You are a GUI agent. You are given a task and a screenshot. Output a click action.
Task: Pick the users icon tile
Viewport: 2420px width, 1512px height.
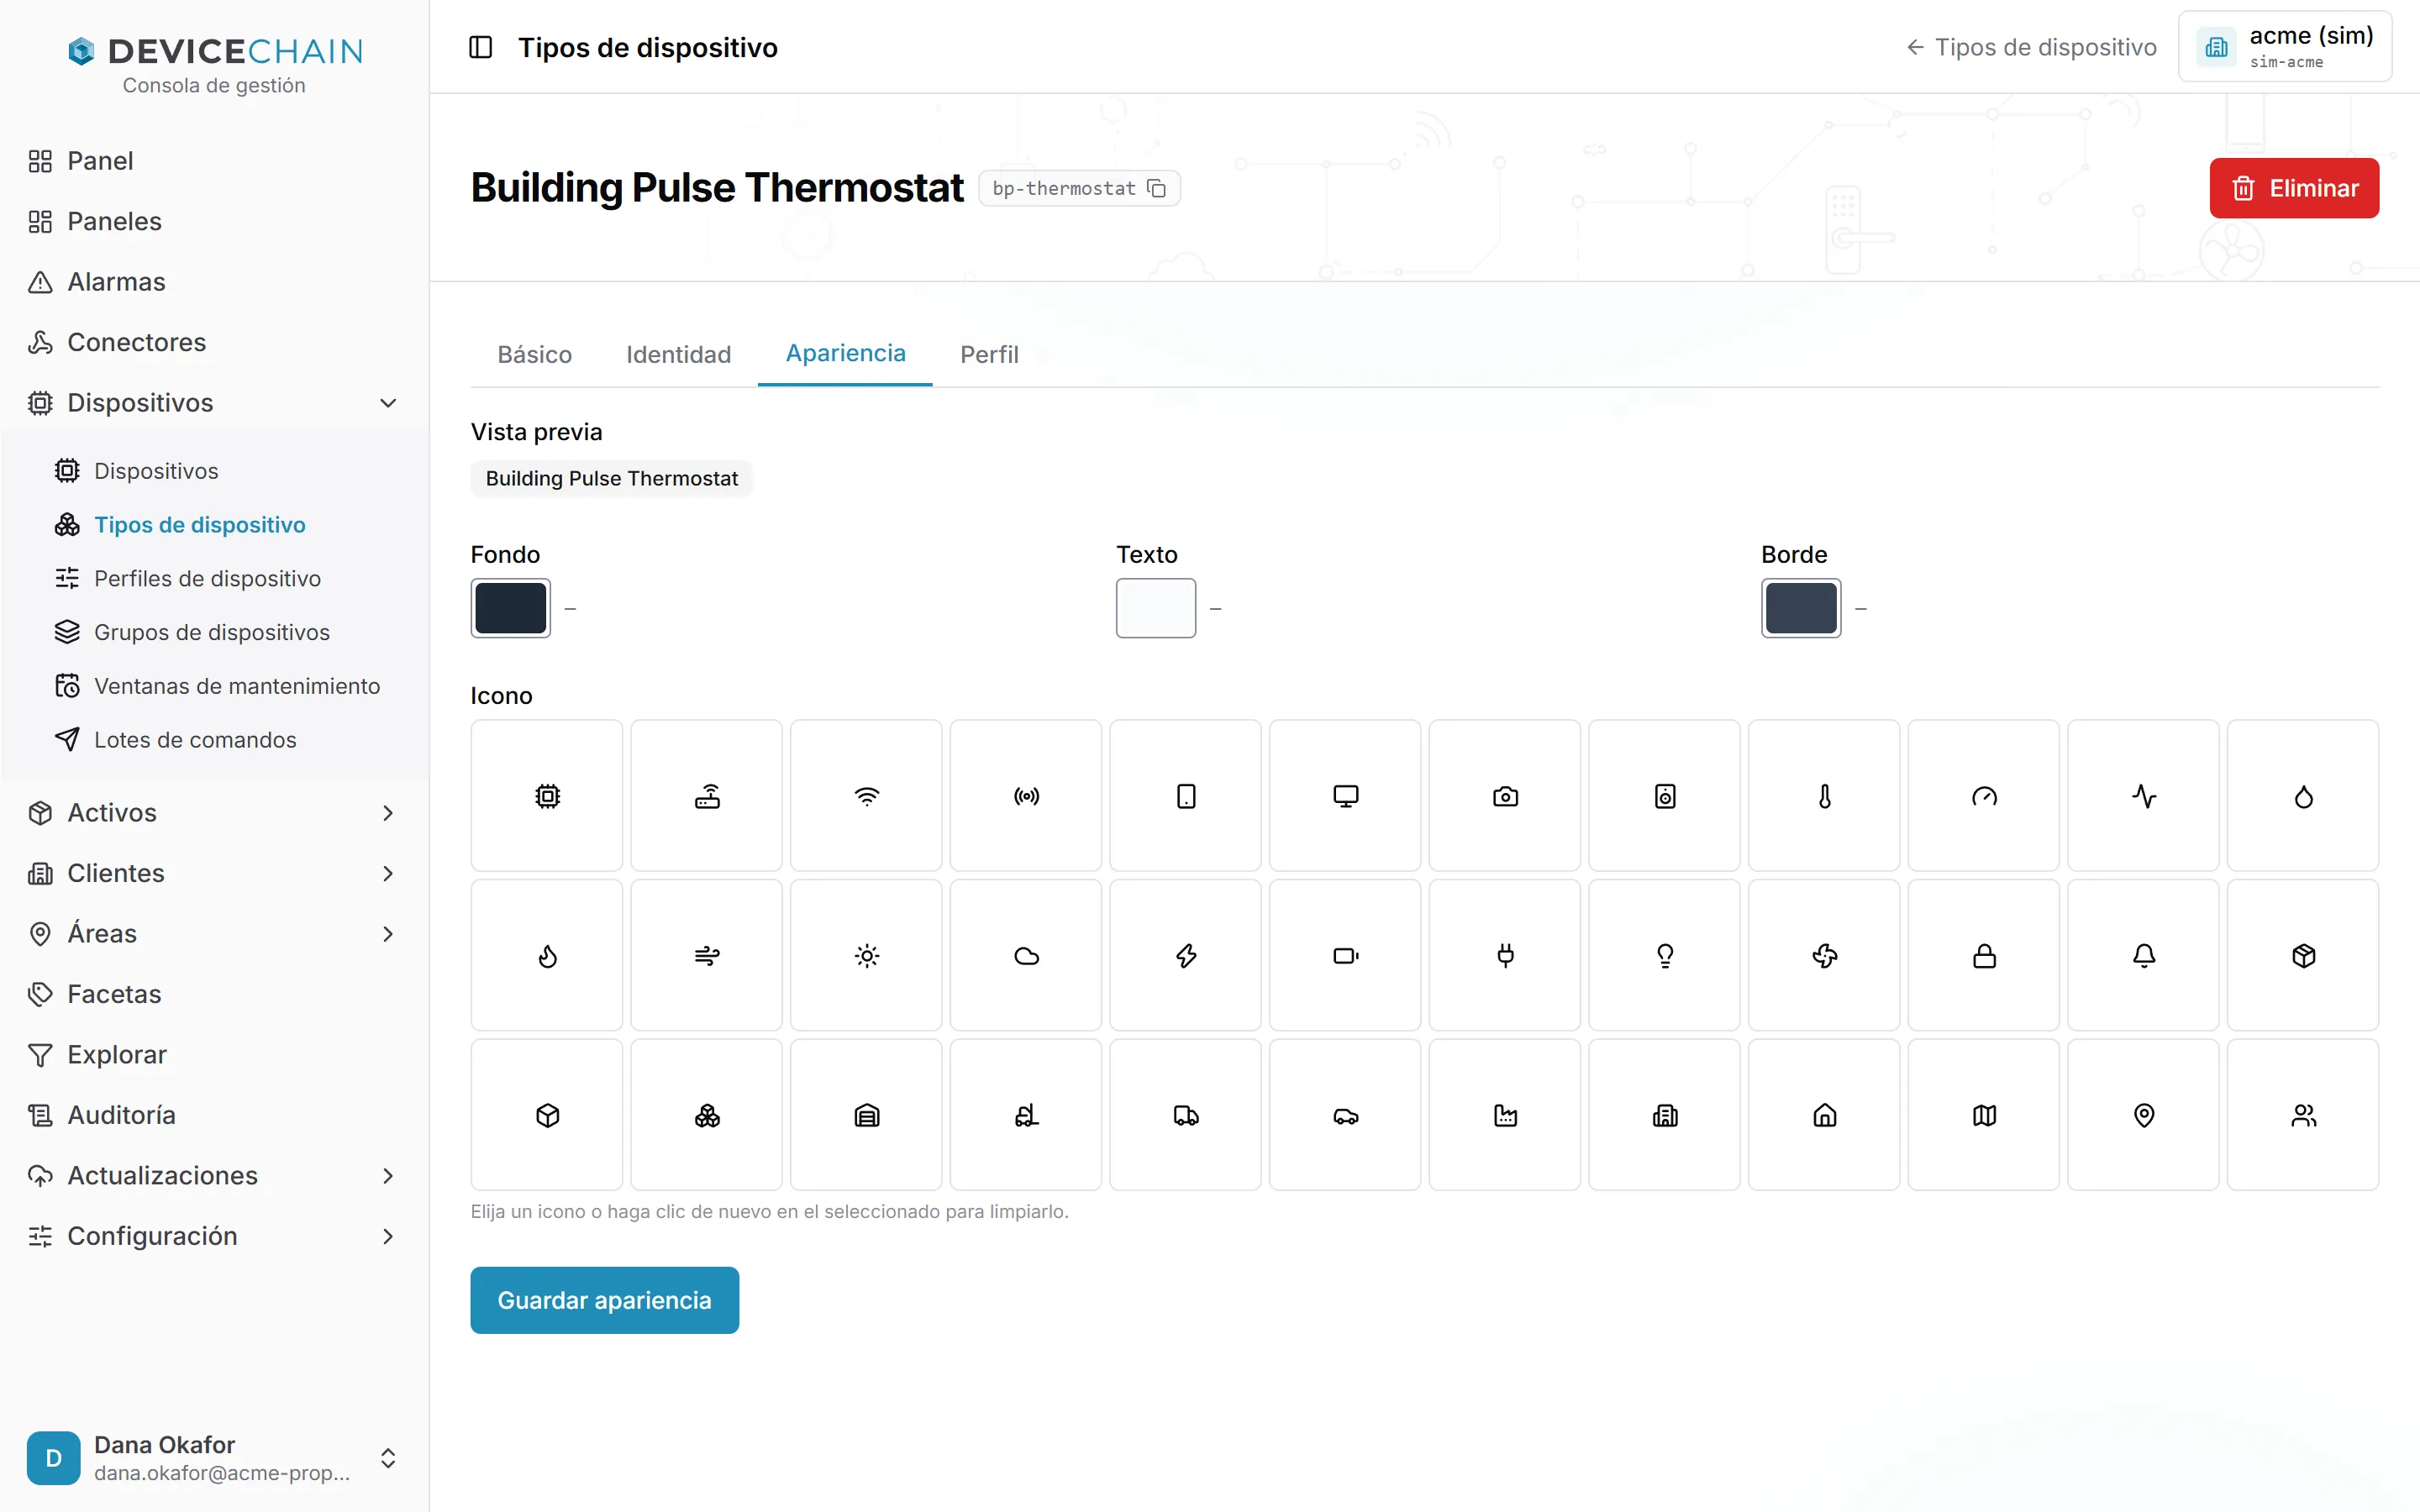point(2303,1115)
